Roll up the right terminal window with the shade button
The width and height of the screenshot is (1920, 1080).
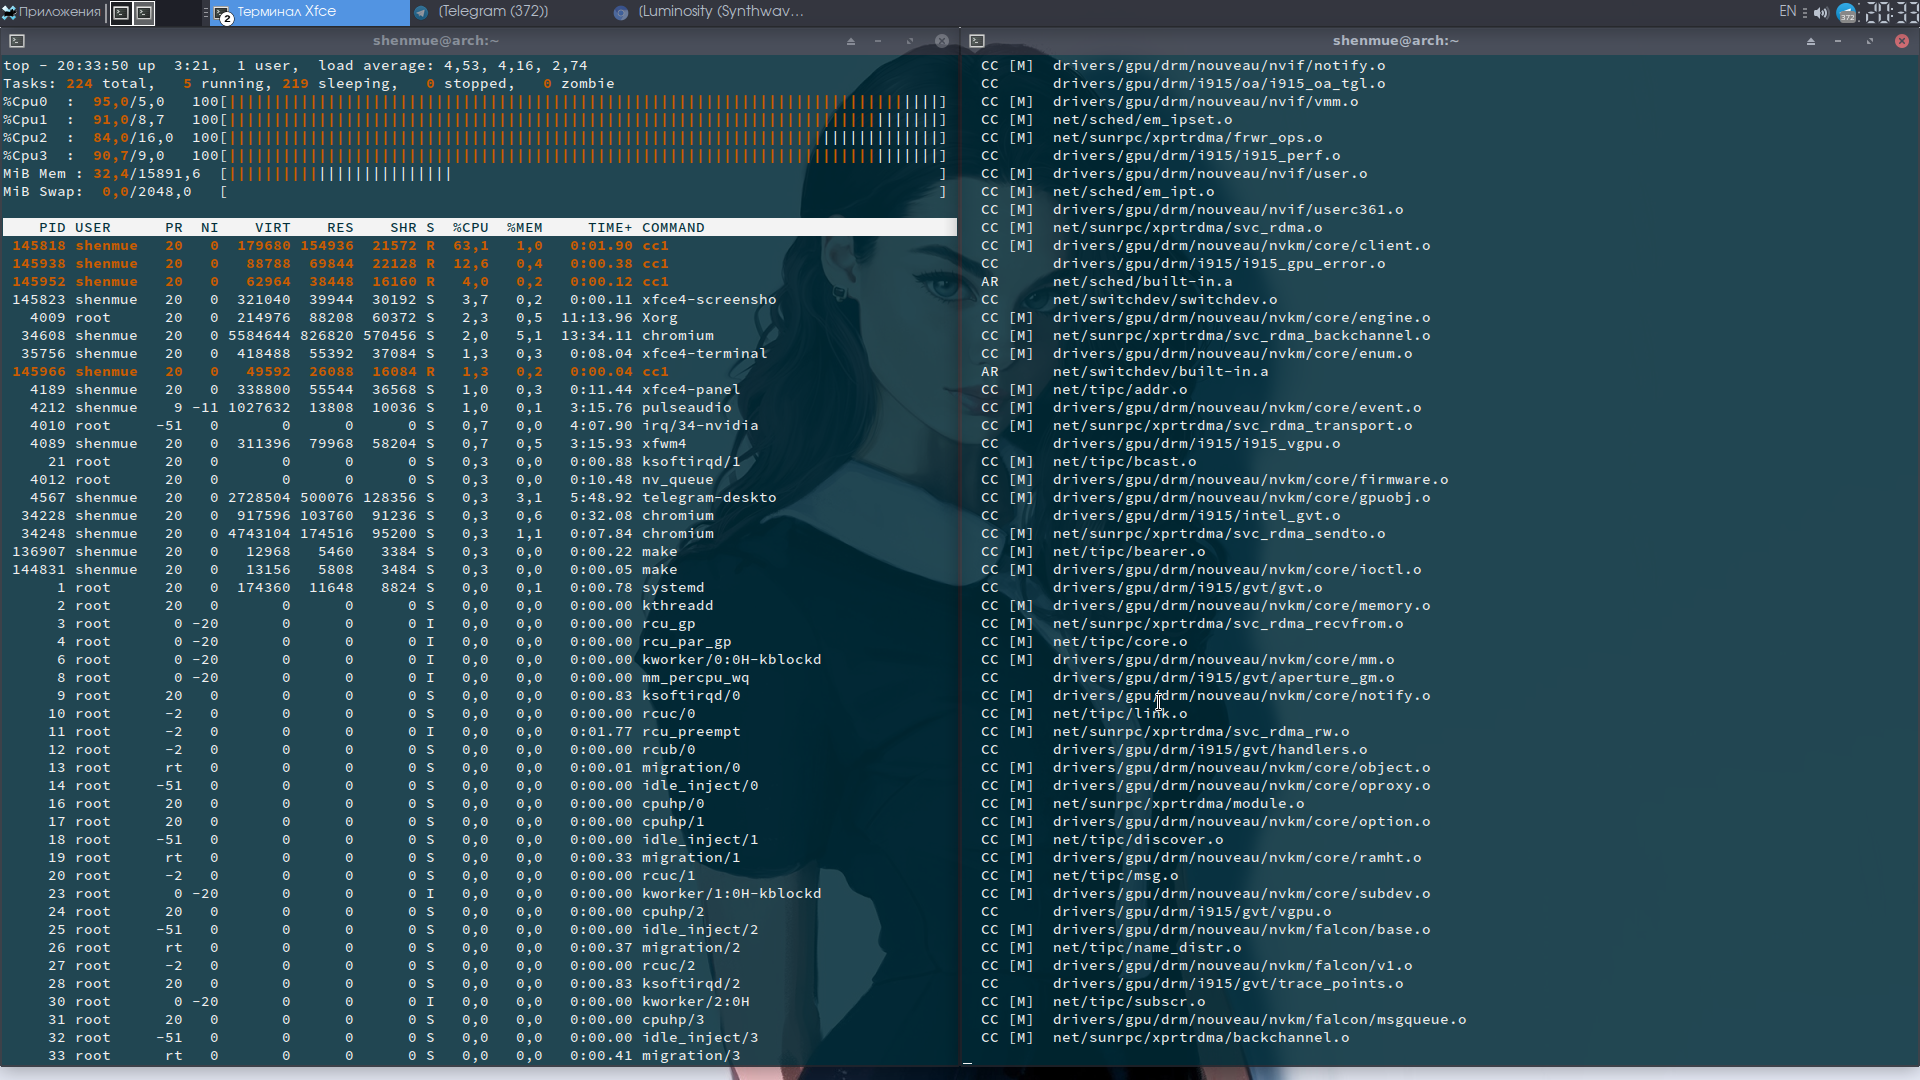coord(1811,41)
